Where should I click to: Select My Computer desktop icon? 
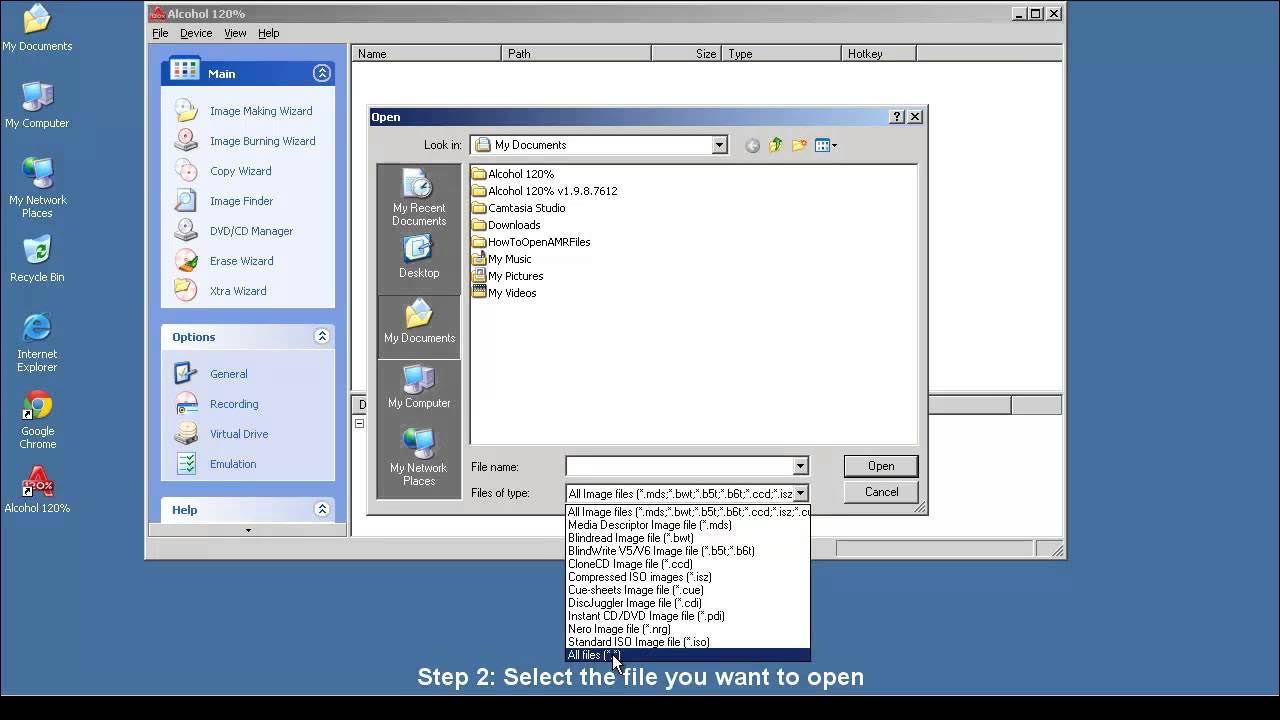click(x=37, y=105)
